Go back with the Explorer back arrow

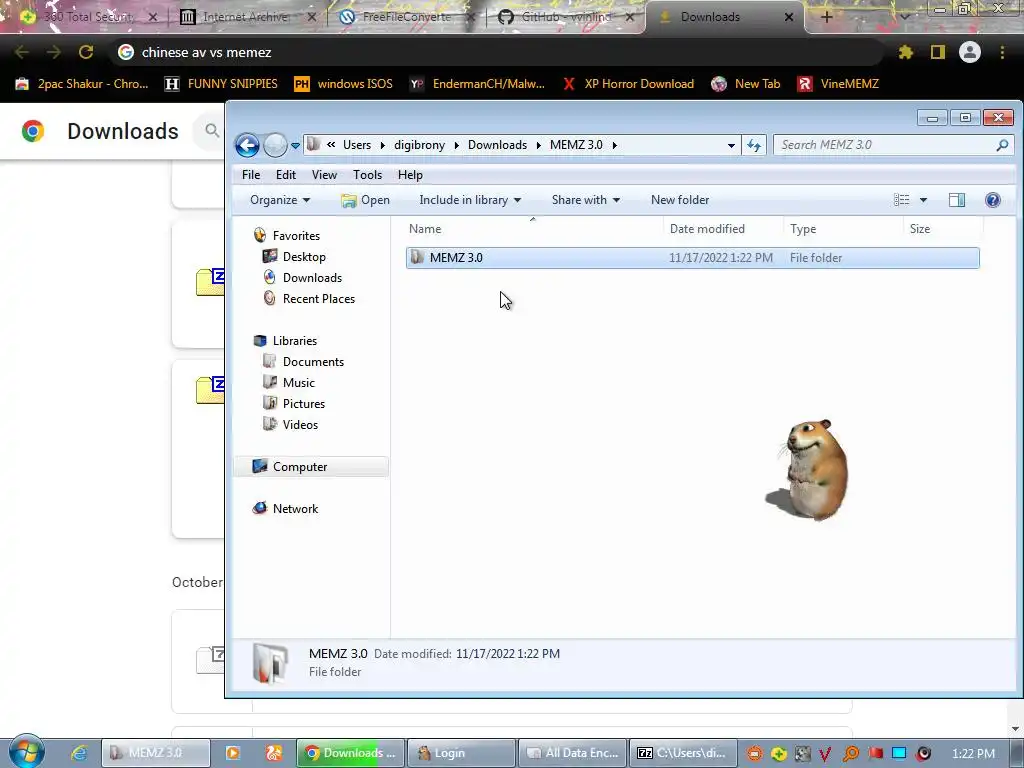248,145
